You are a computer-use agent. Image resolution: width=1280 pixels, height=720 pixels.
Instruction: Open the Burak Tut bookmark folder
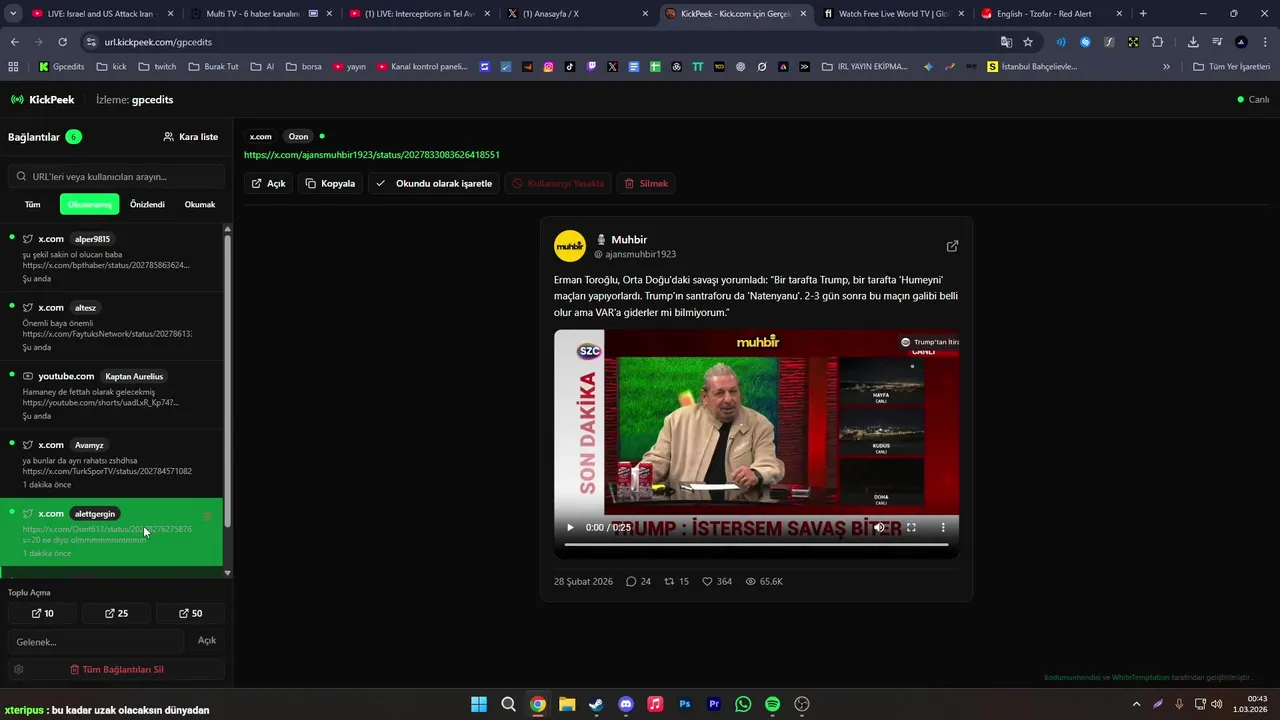click(x=213, y=67)
